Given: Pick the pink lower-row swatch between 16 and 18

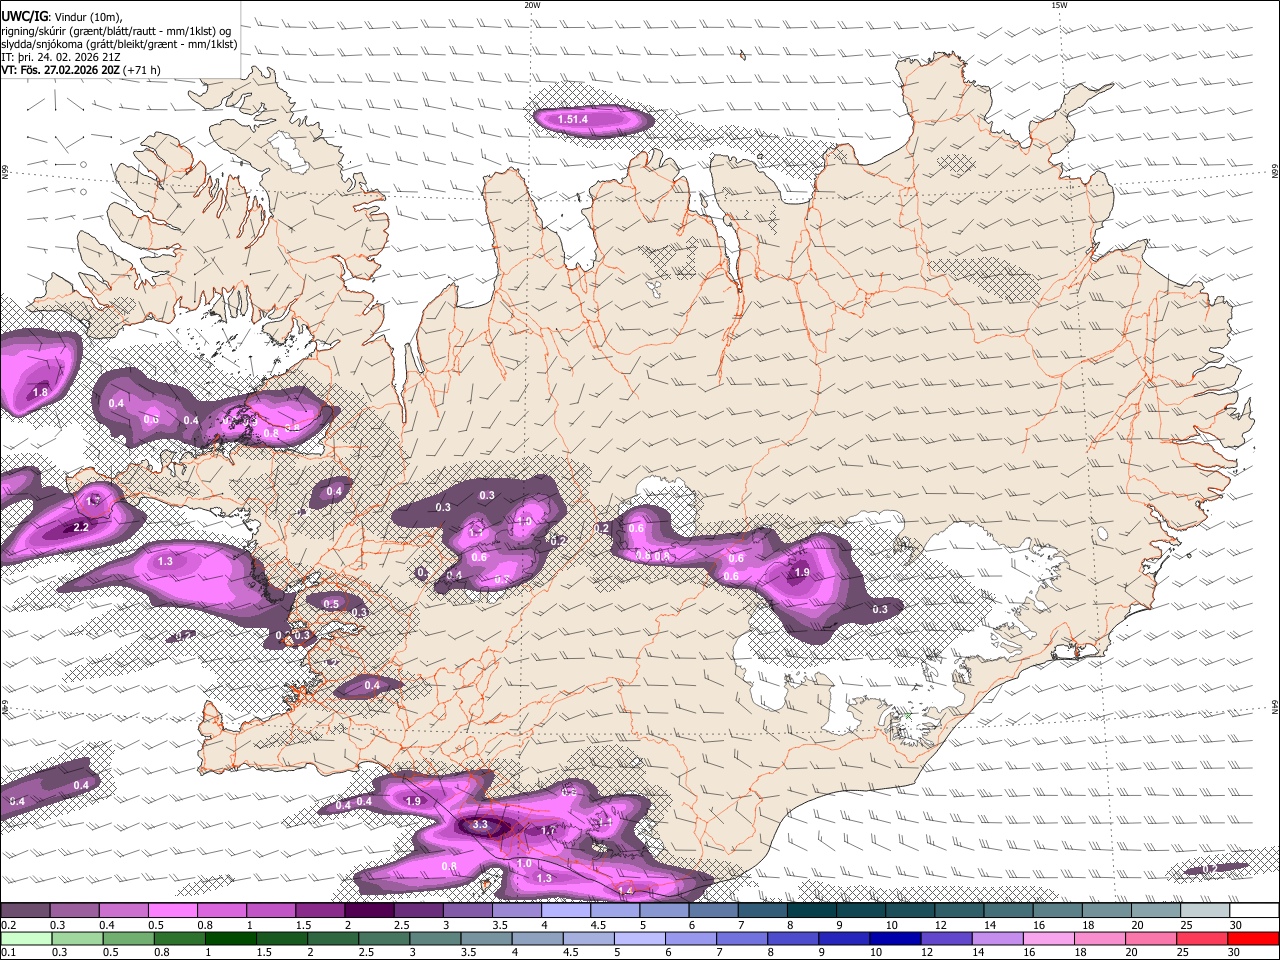Looking at the screenshot, I should (x=1048, y=938).
